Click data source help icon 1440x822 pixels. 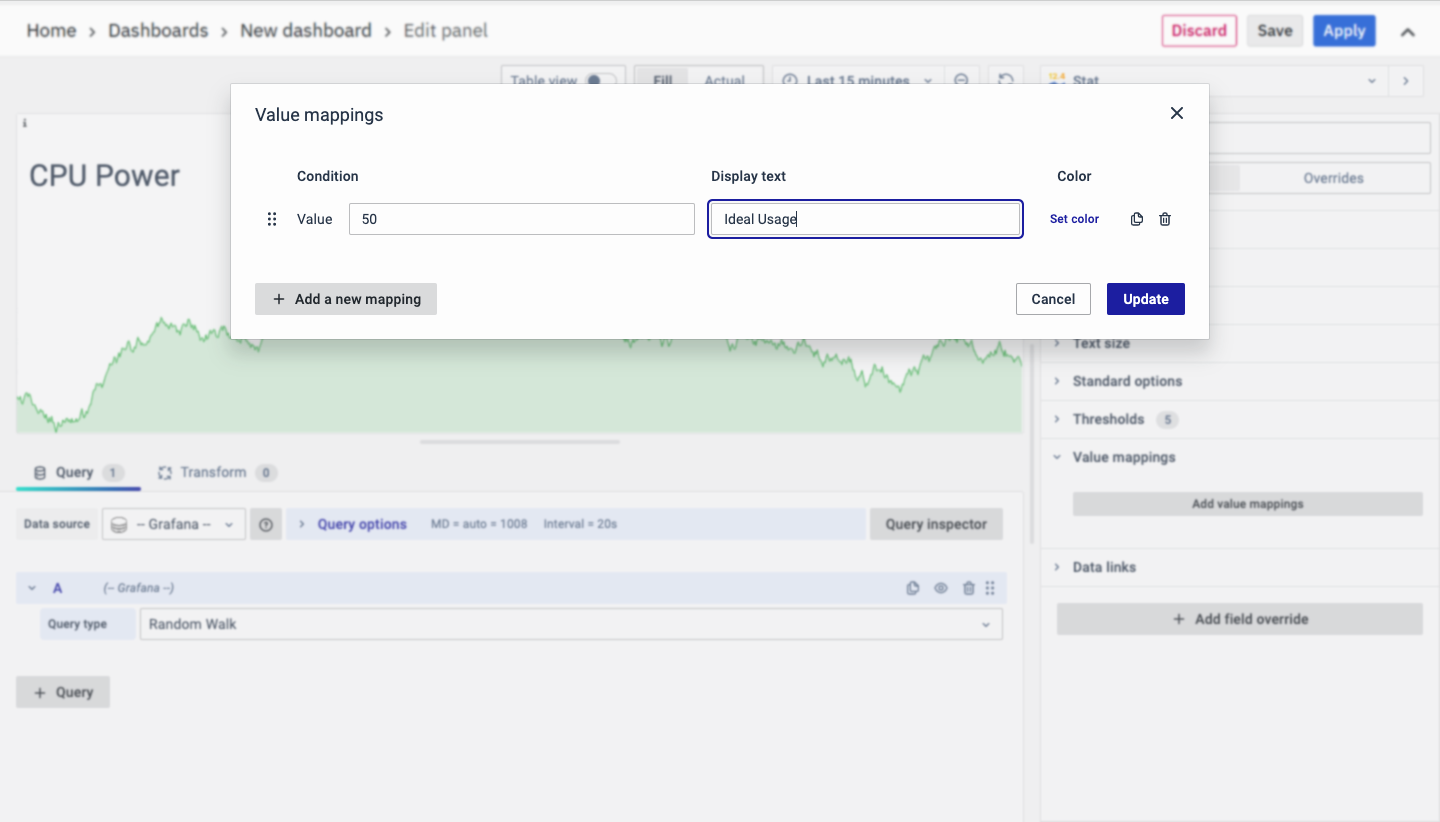pos(265,524)
